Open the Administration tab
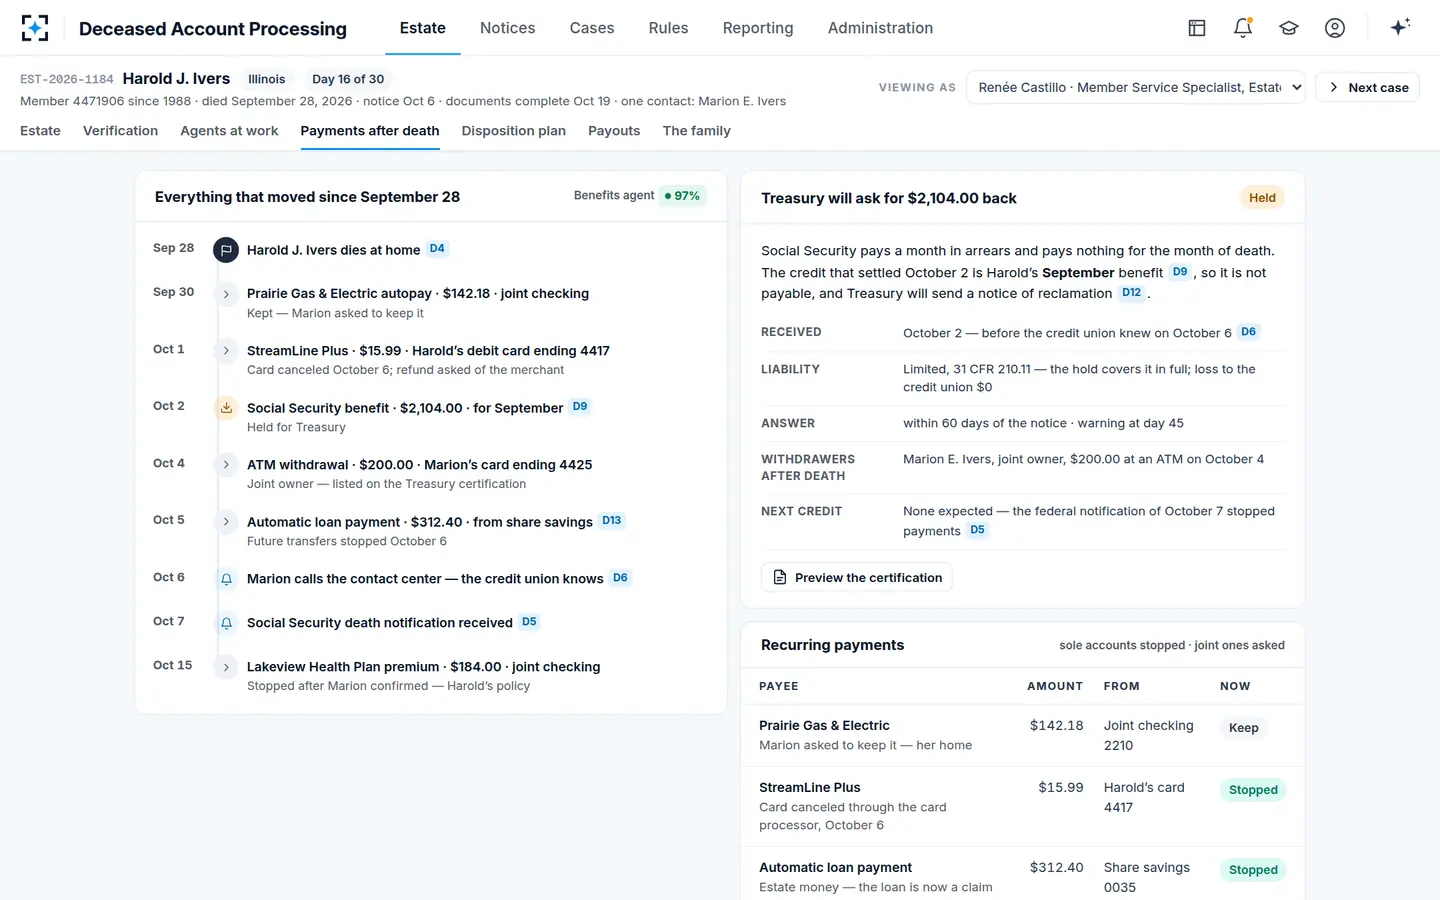This screenshot has height=900, width=1440. pyautogui.click(x=880, y=28)
